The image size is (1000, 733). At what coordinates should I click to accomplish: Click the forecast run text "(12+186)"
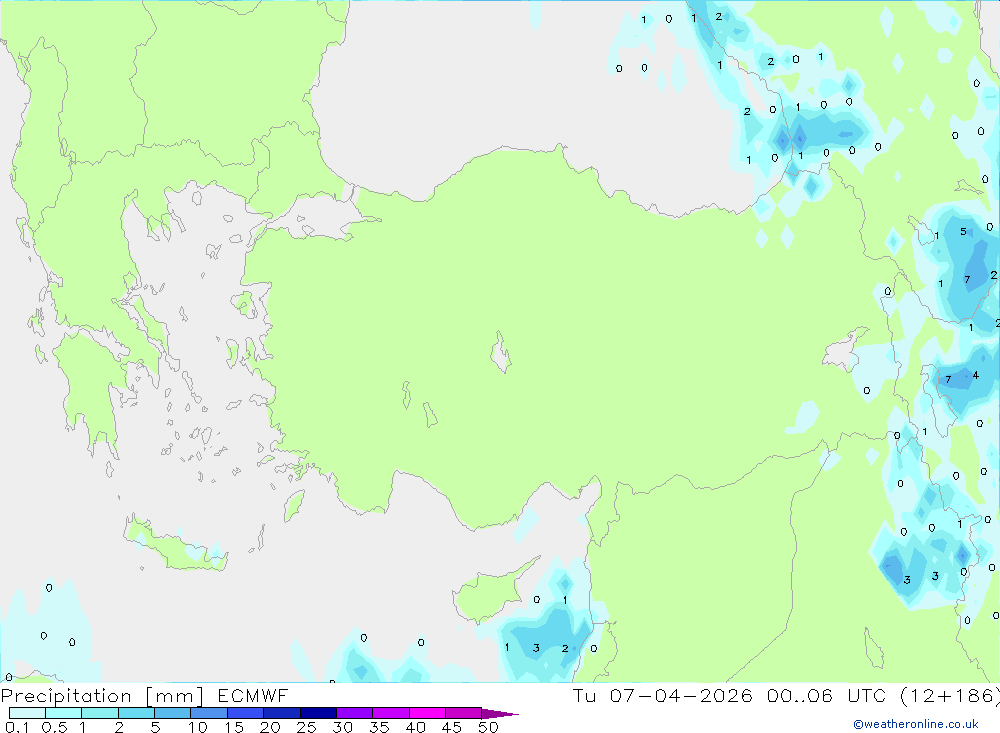tap(950, 695)
